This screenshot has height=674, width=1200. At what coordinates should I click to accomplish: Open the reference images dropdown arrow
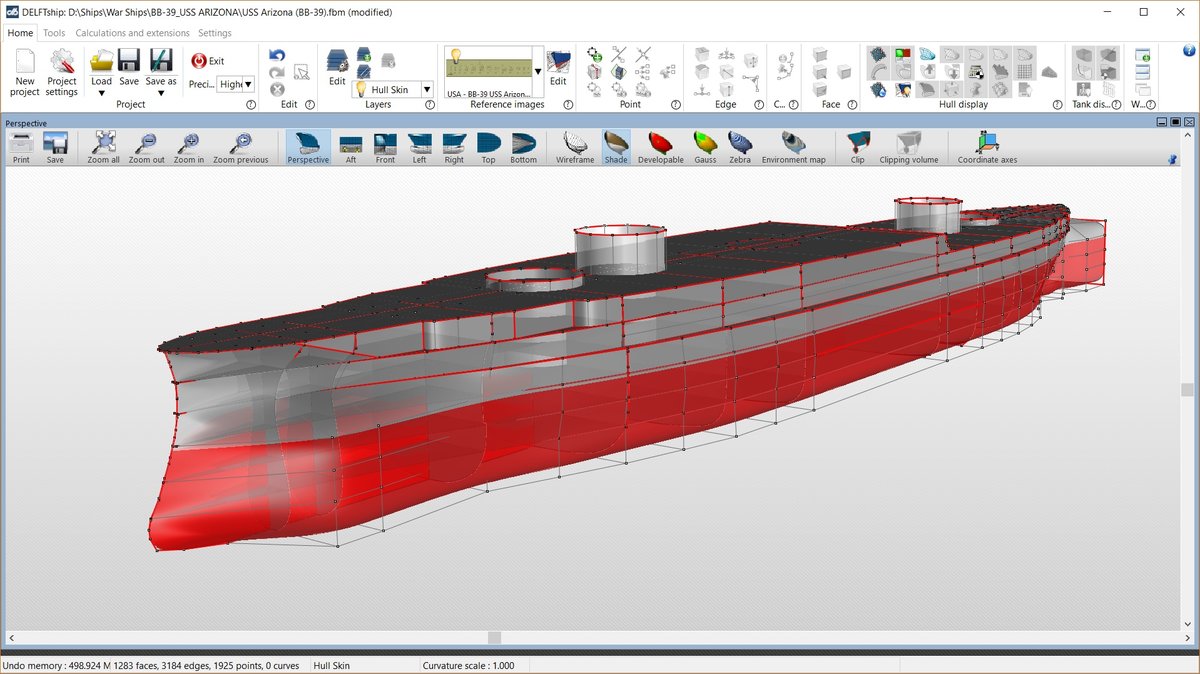click(538, 72)
